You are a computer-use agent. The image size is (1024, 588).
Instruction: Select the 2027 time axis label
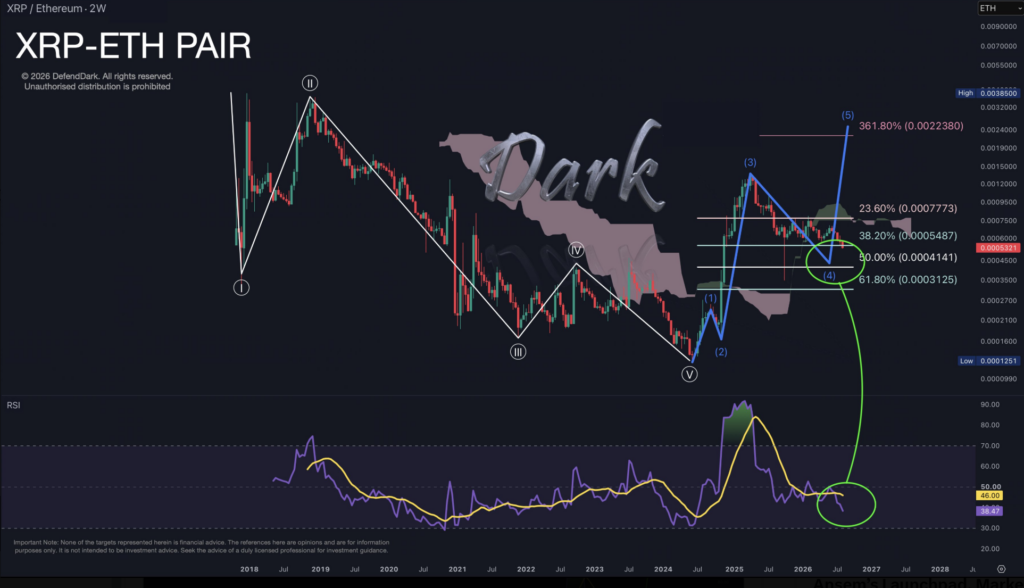(x=872, y=569)
